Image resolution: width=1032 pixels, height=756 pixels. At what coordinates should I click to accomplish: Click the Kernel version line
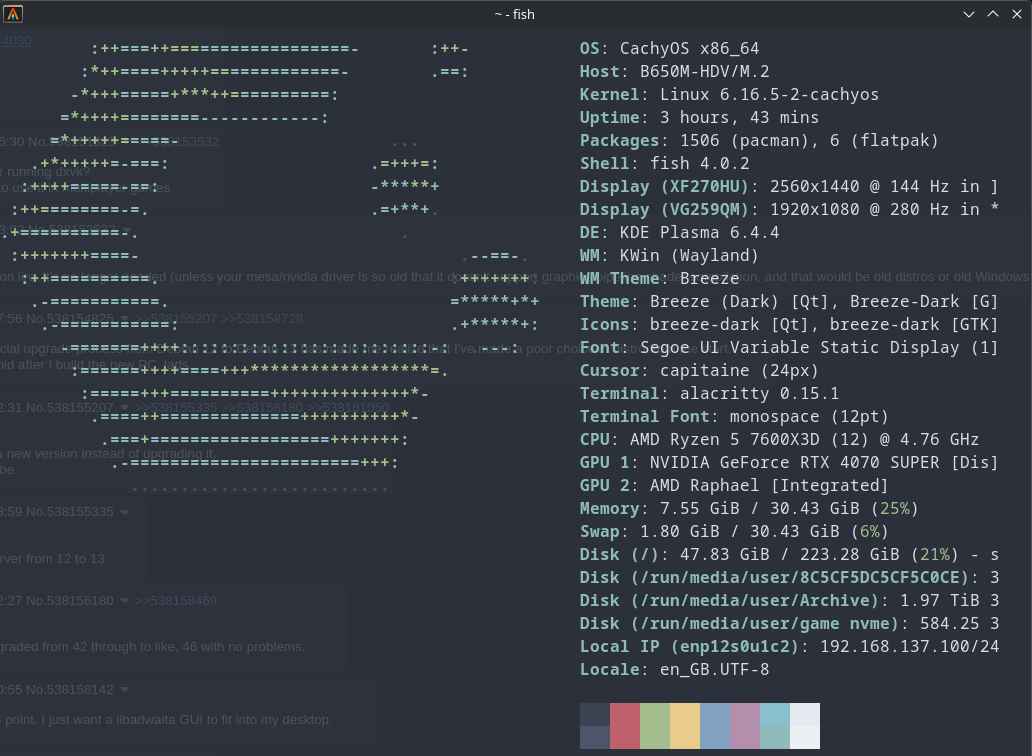tap(729, 95)
